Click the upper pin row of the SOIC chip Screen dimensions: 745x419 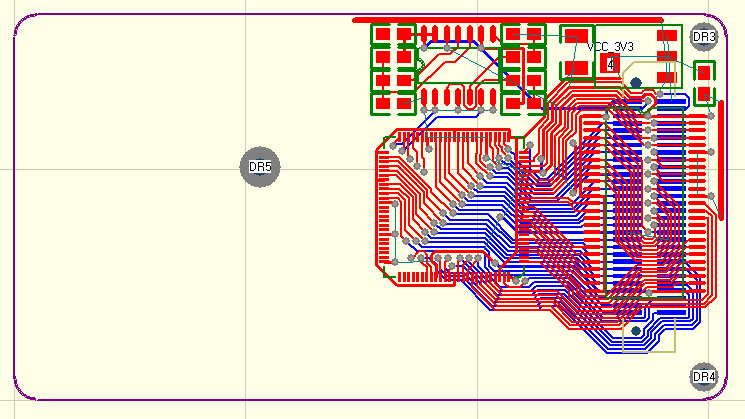[458, 33]
